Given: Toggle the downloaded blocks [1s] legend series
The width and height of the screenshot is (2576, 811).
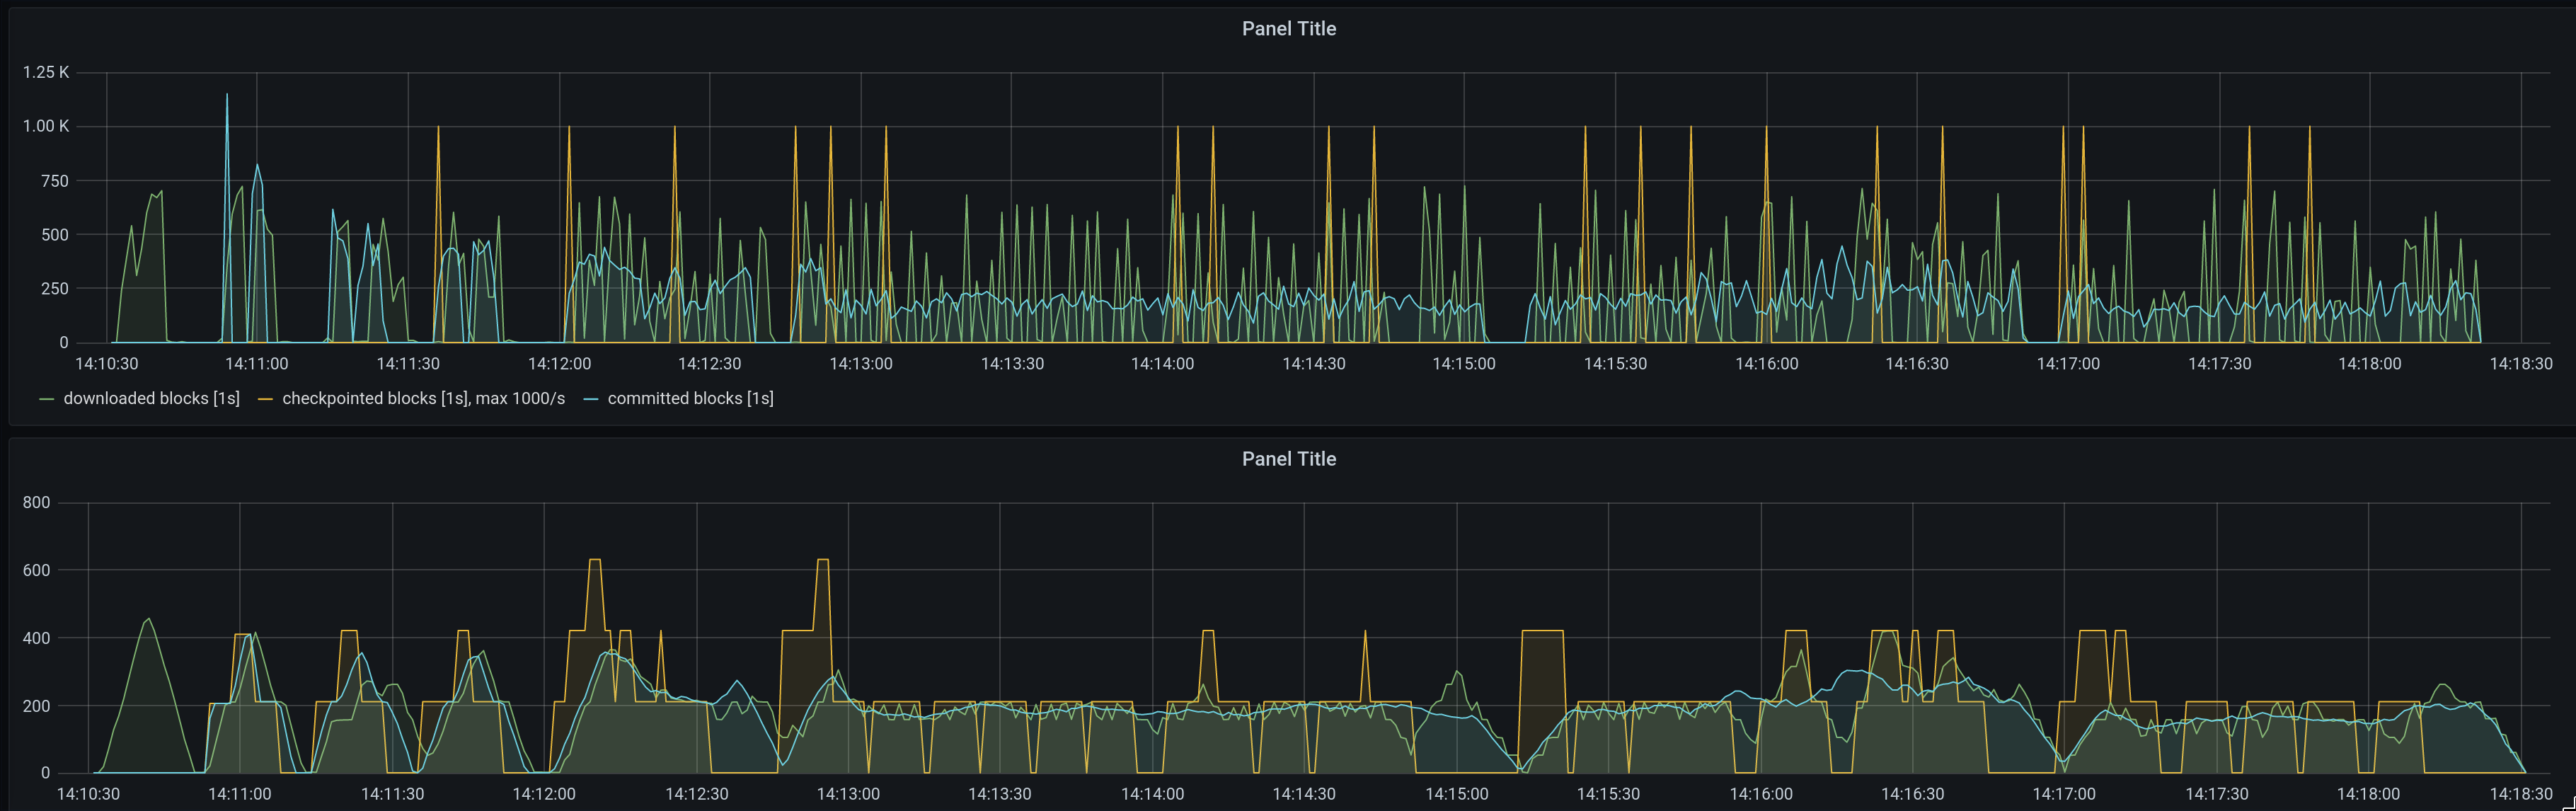Looking at the screenshot, I should [x=151, y=398].
